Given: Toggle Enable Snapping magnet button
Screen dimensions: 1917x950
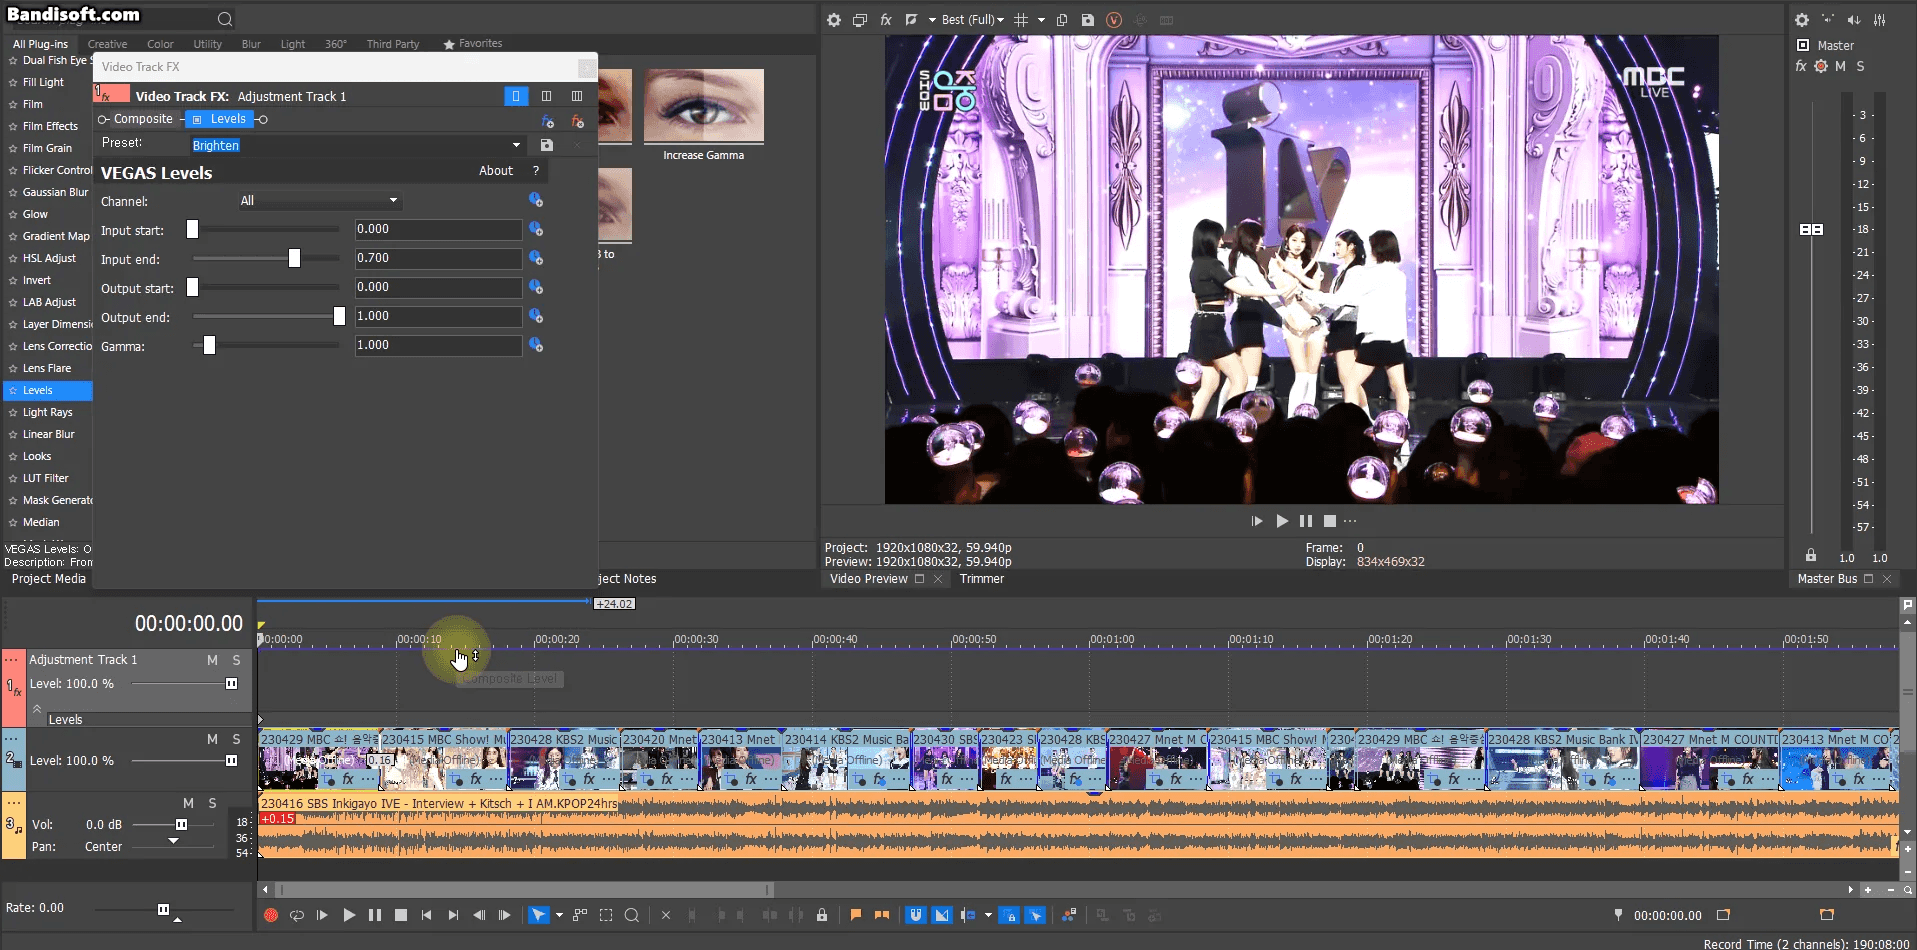Looking at the screenshot, I should [916, 915].
